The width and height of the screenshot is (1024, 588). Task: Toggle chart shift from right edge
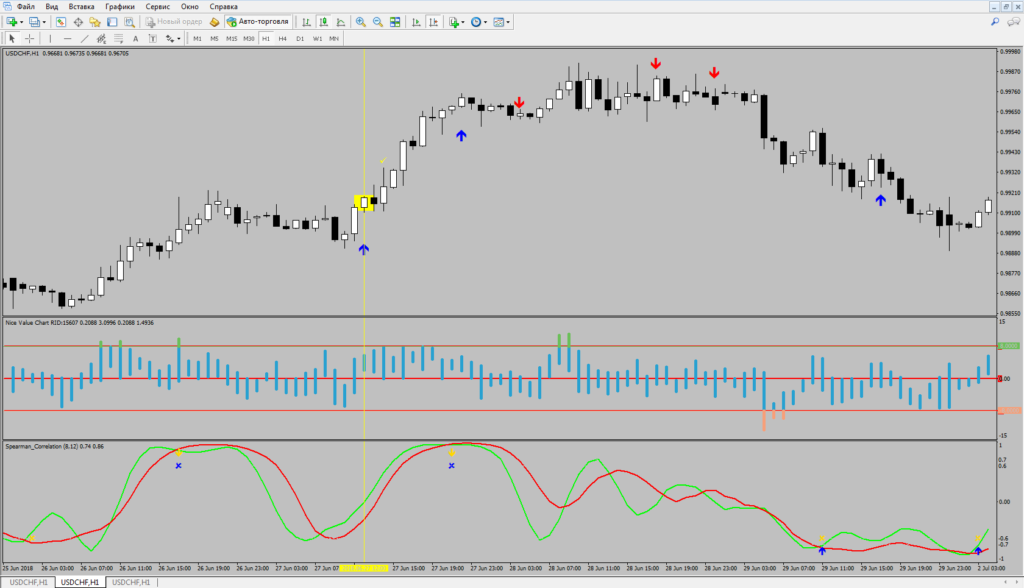pos(433,22)
